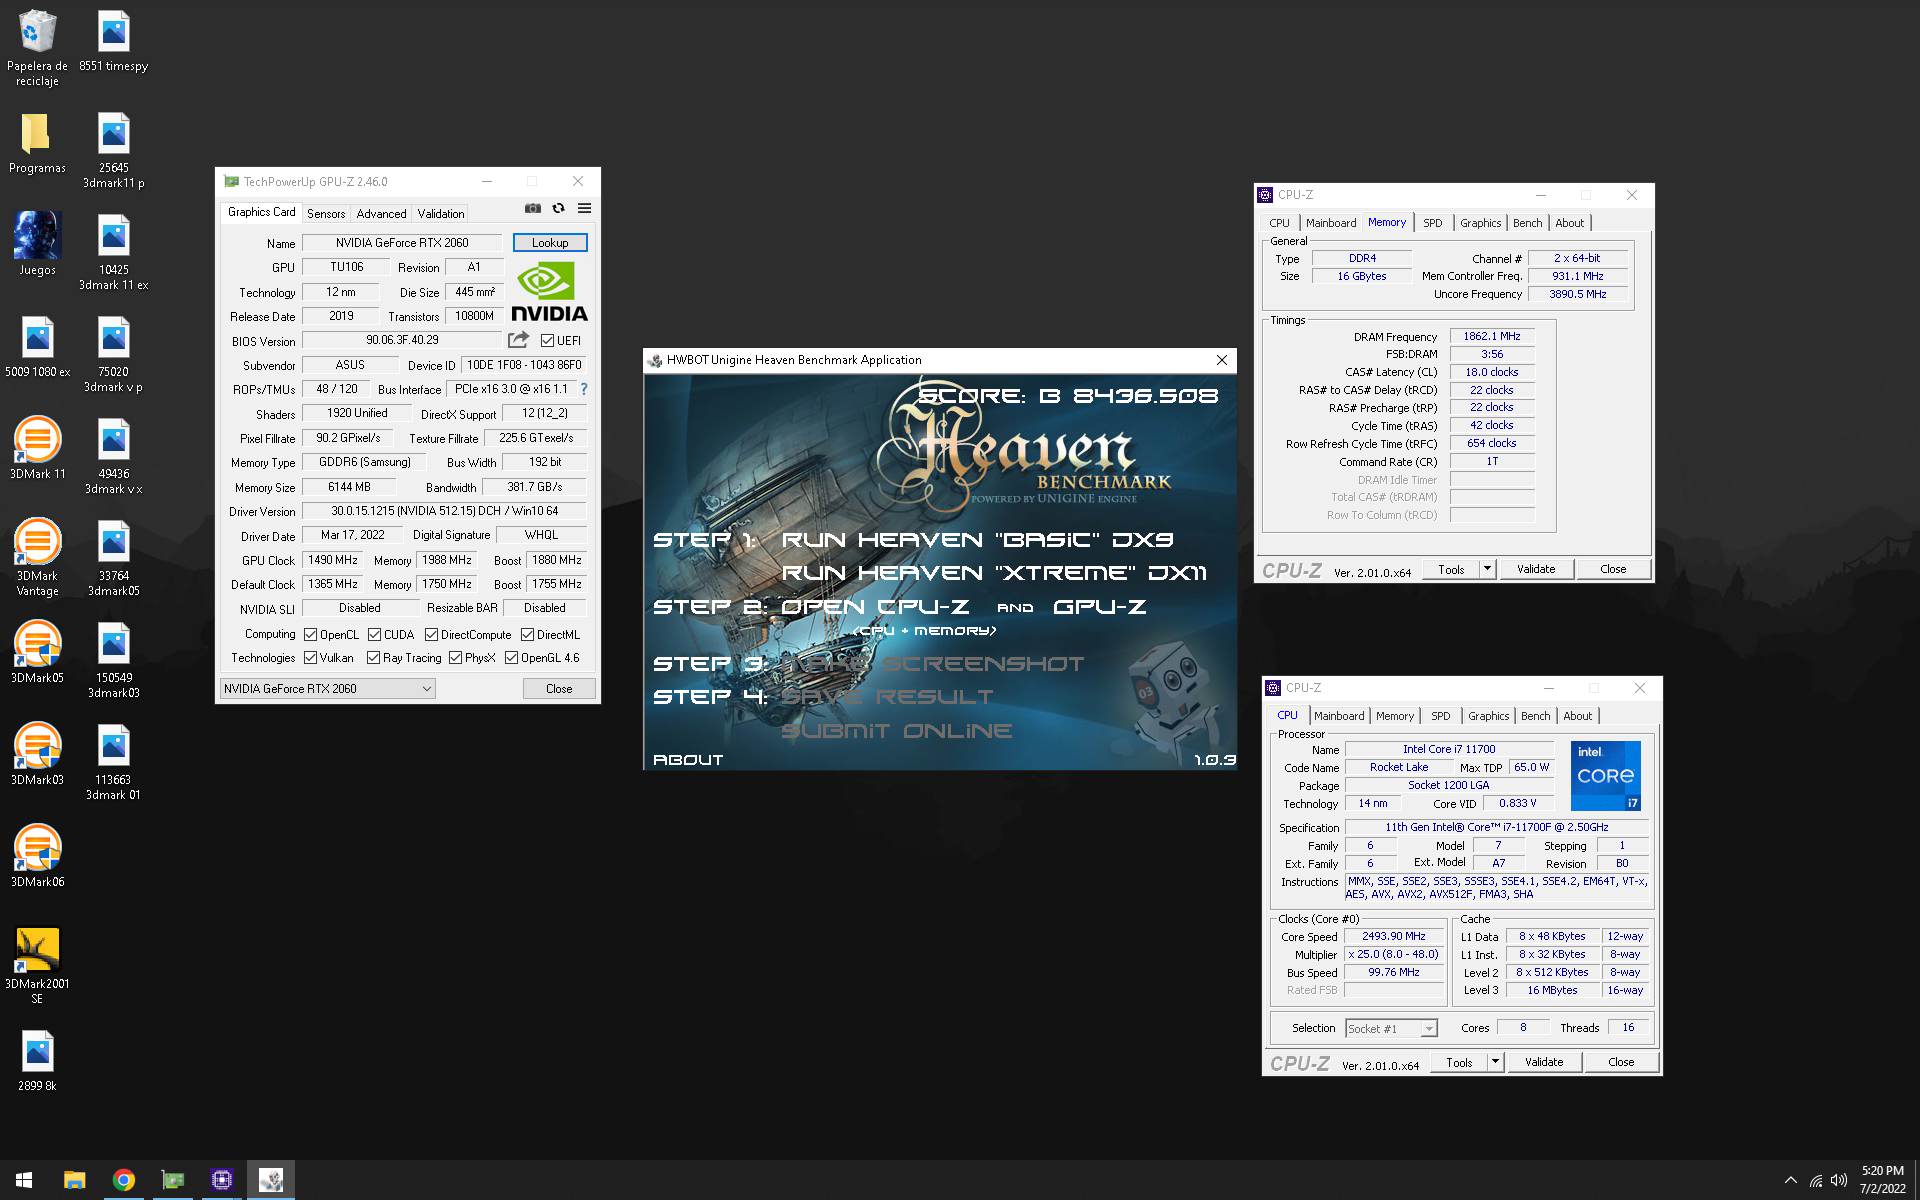Click Close button in lower CPU-Z window

[1621, 1062]
